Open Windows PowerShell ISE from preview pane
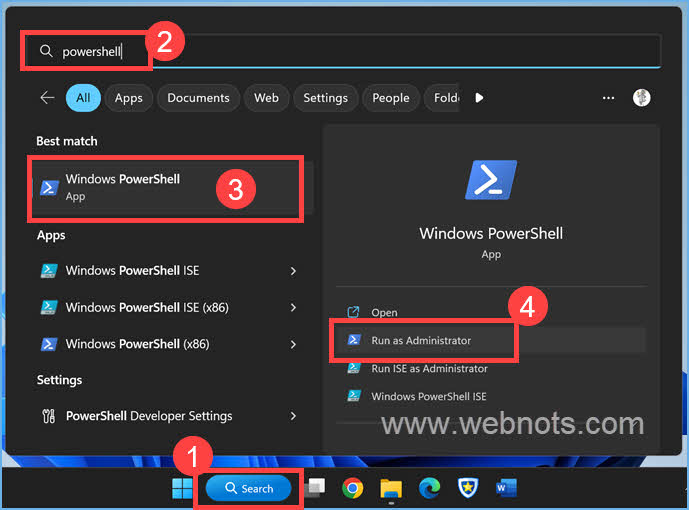 (491, 396)
